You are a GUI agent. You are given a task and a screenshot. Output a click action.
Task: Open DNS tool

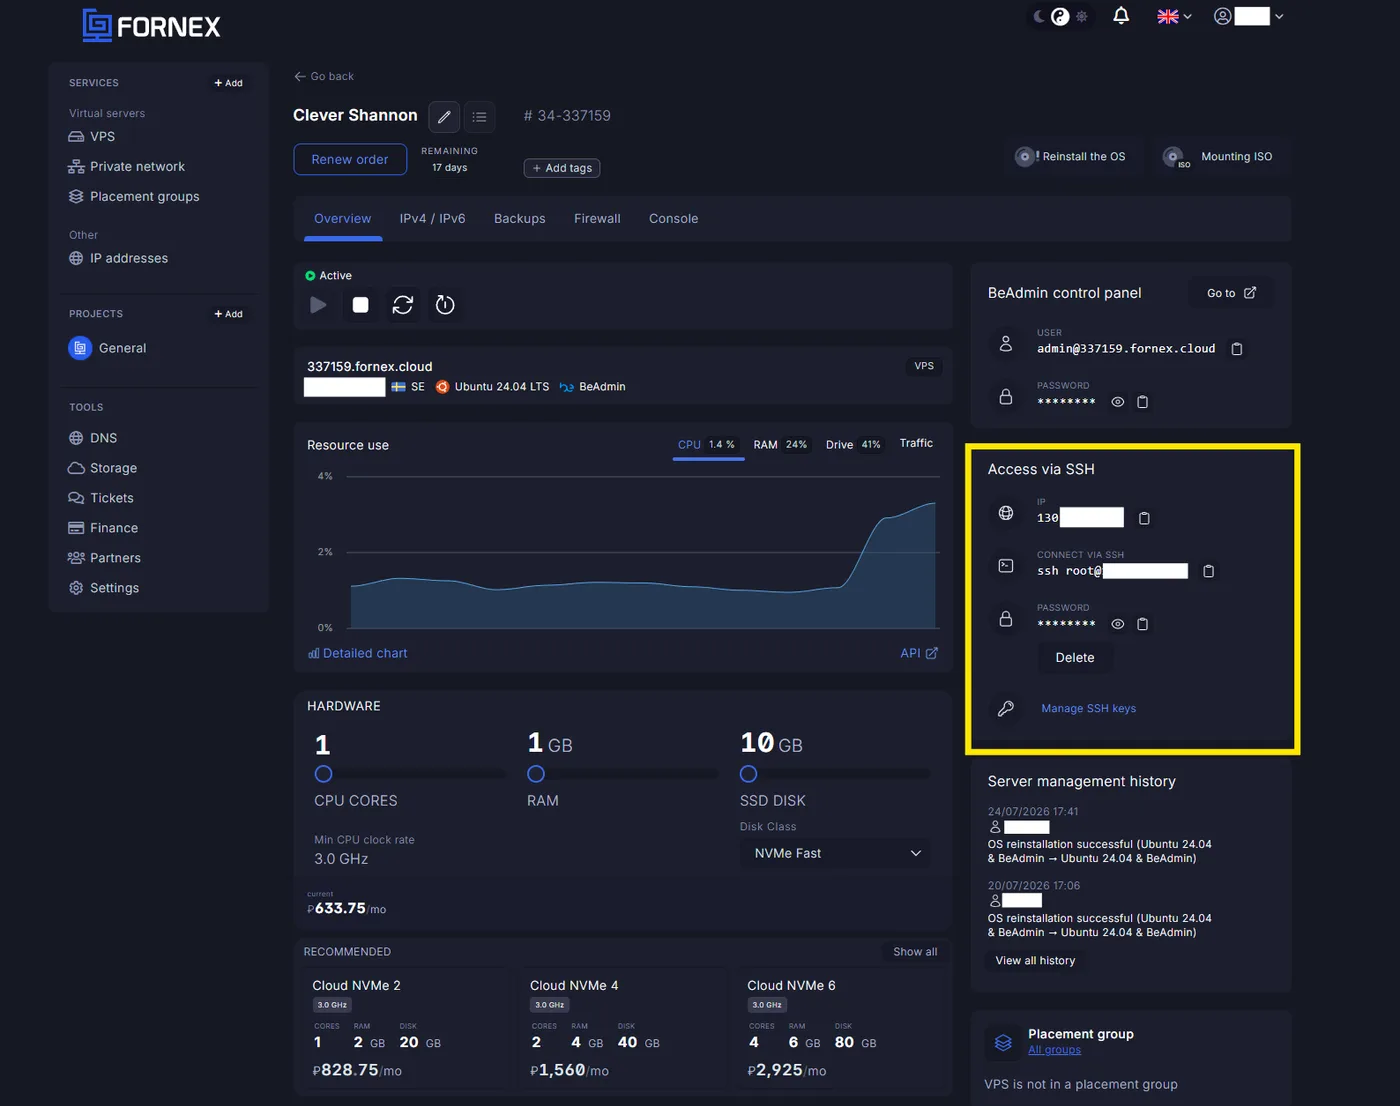click(93, 438)
